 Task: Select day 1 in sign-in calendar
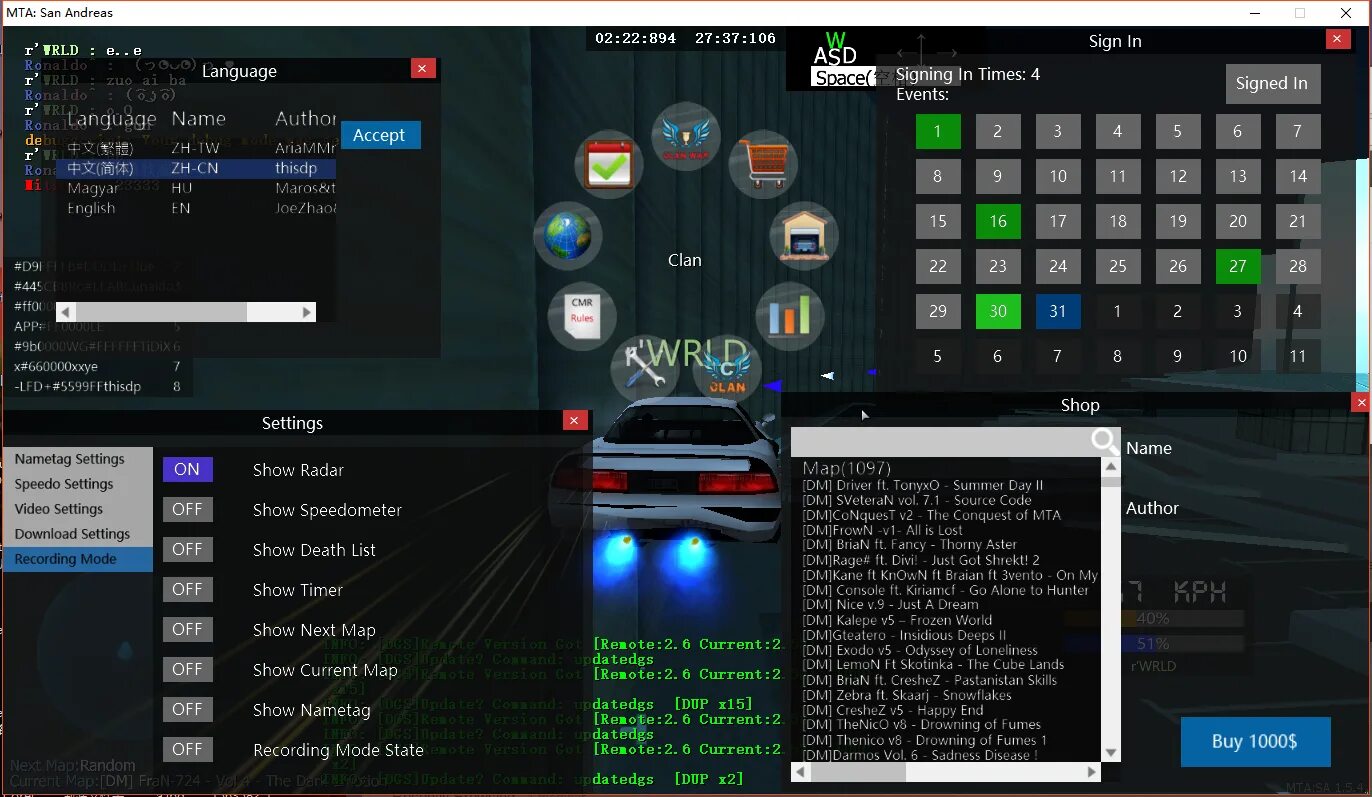point(938,131)
